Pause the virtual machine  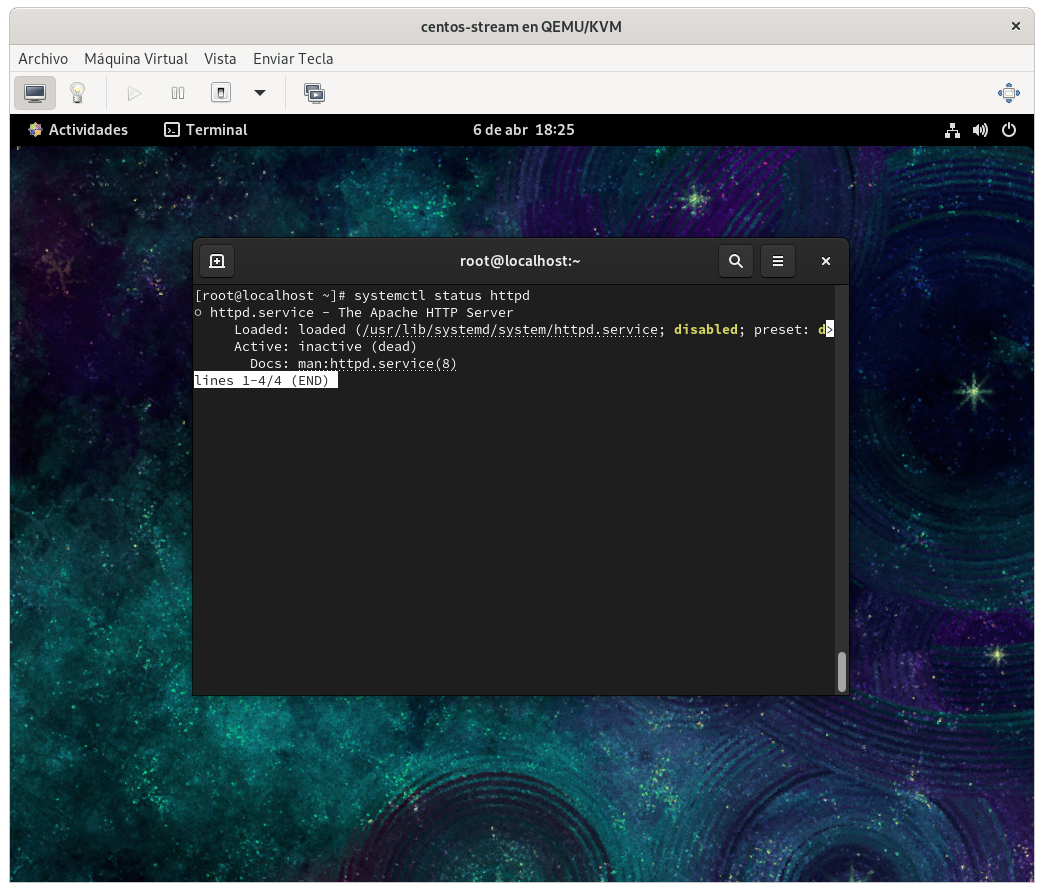point(178,93)
